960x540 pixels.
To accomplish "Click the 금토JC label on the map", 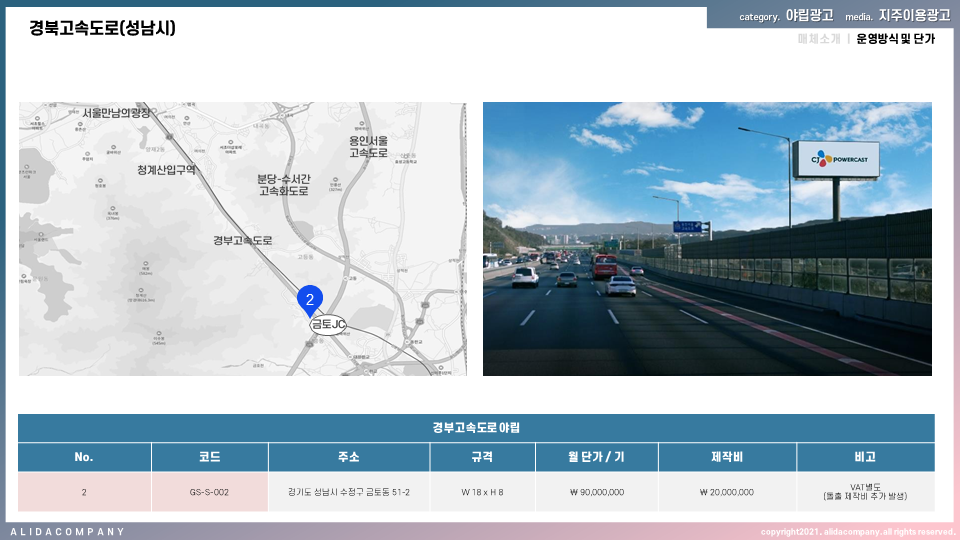I will (328, 324).
